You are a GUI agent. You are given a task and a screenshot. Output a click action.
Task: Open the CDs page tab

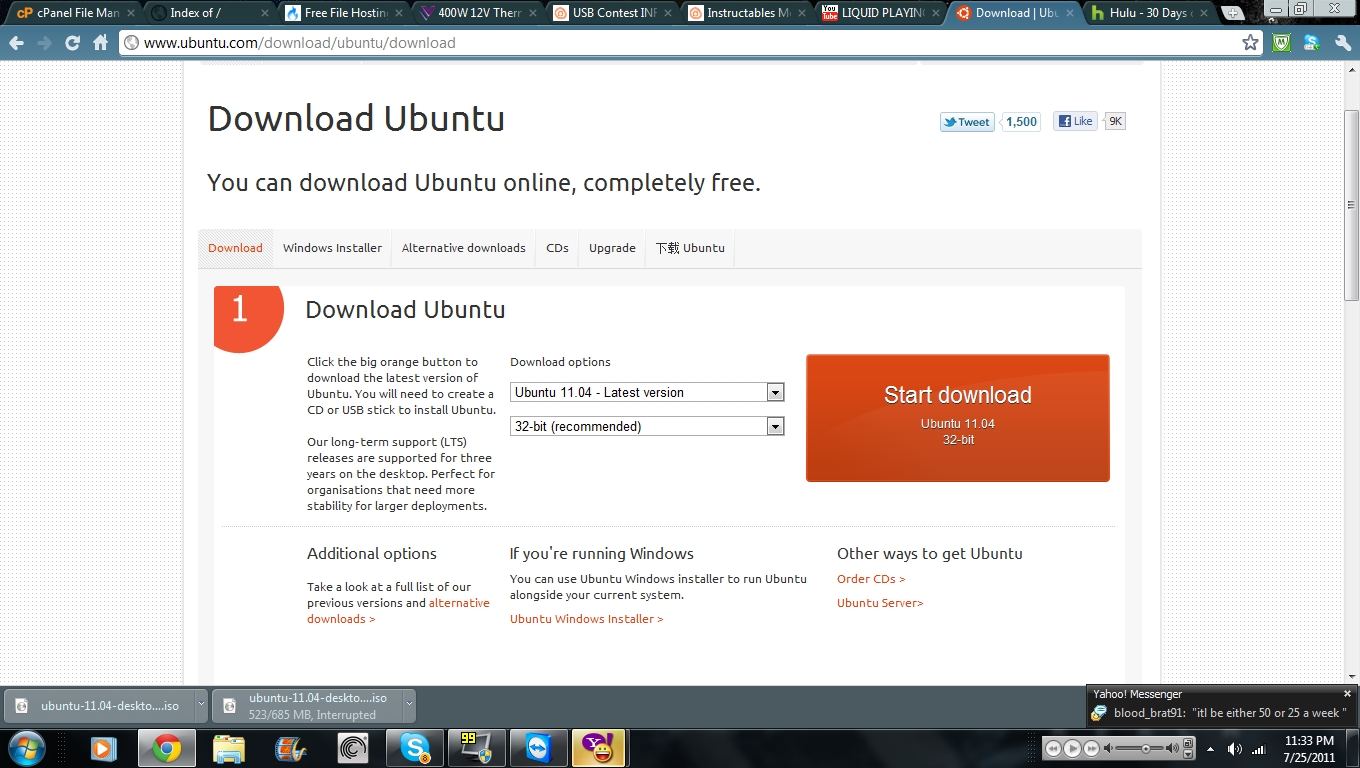click(557, 248)
